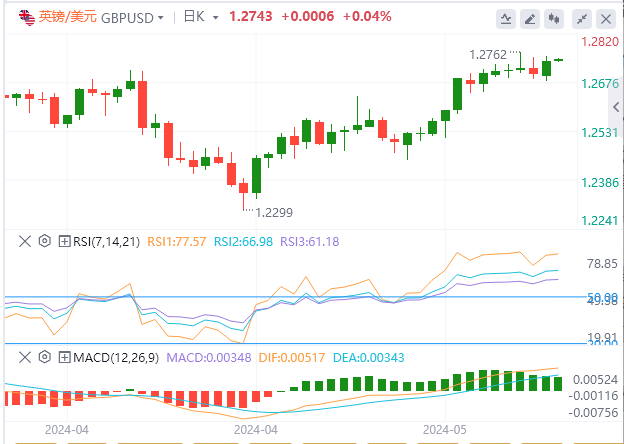Expand the MACD panel plus icon

64,357
